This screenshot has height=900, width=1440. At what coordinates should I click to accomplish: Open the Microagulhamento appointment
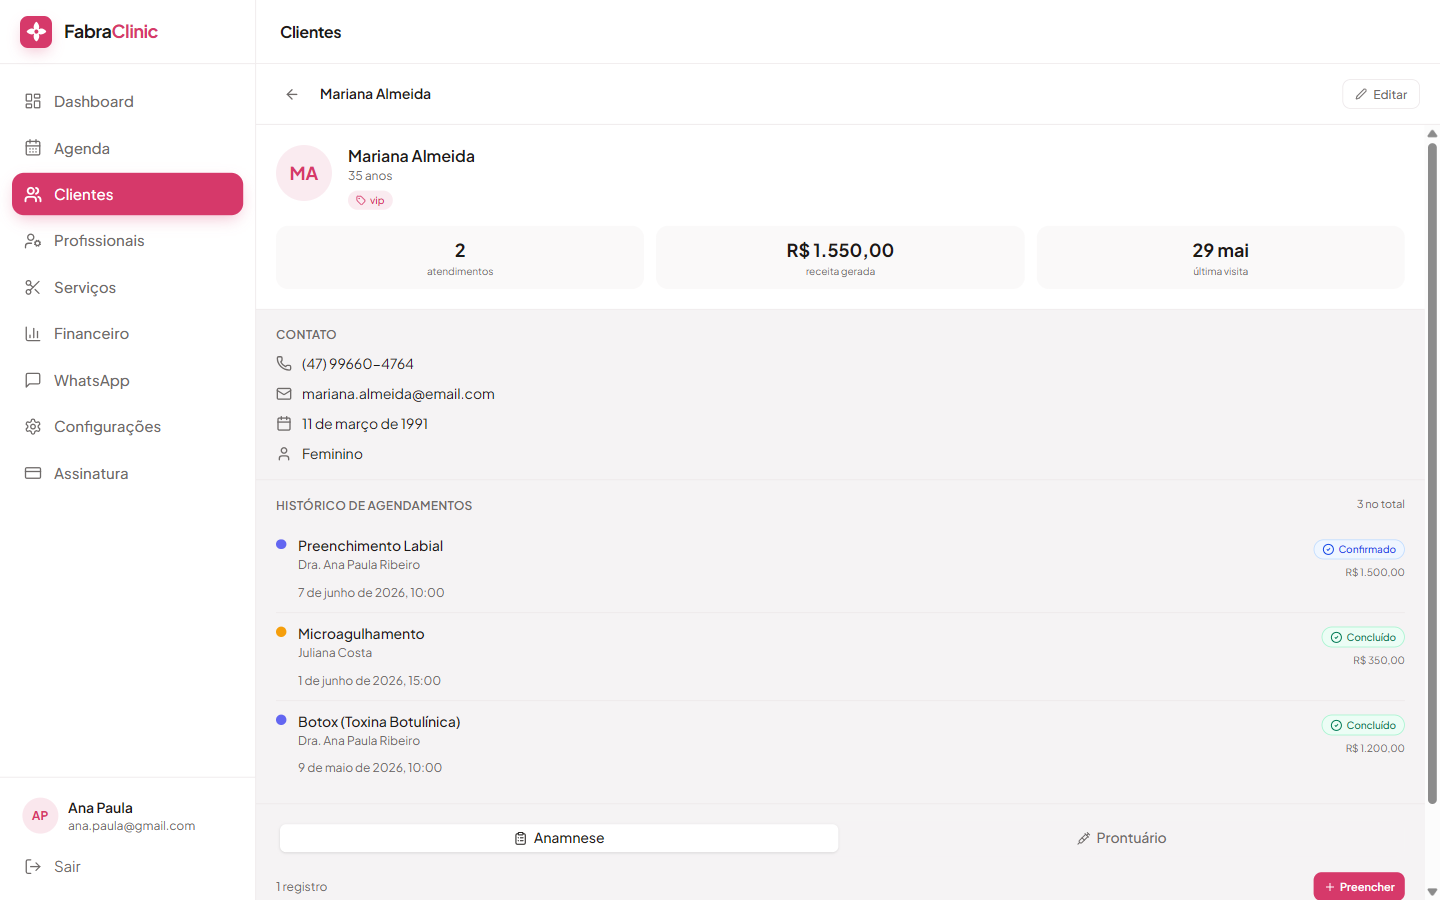pyautogui.click(x=840, y=657)
